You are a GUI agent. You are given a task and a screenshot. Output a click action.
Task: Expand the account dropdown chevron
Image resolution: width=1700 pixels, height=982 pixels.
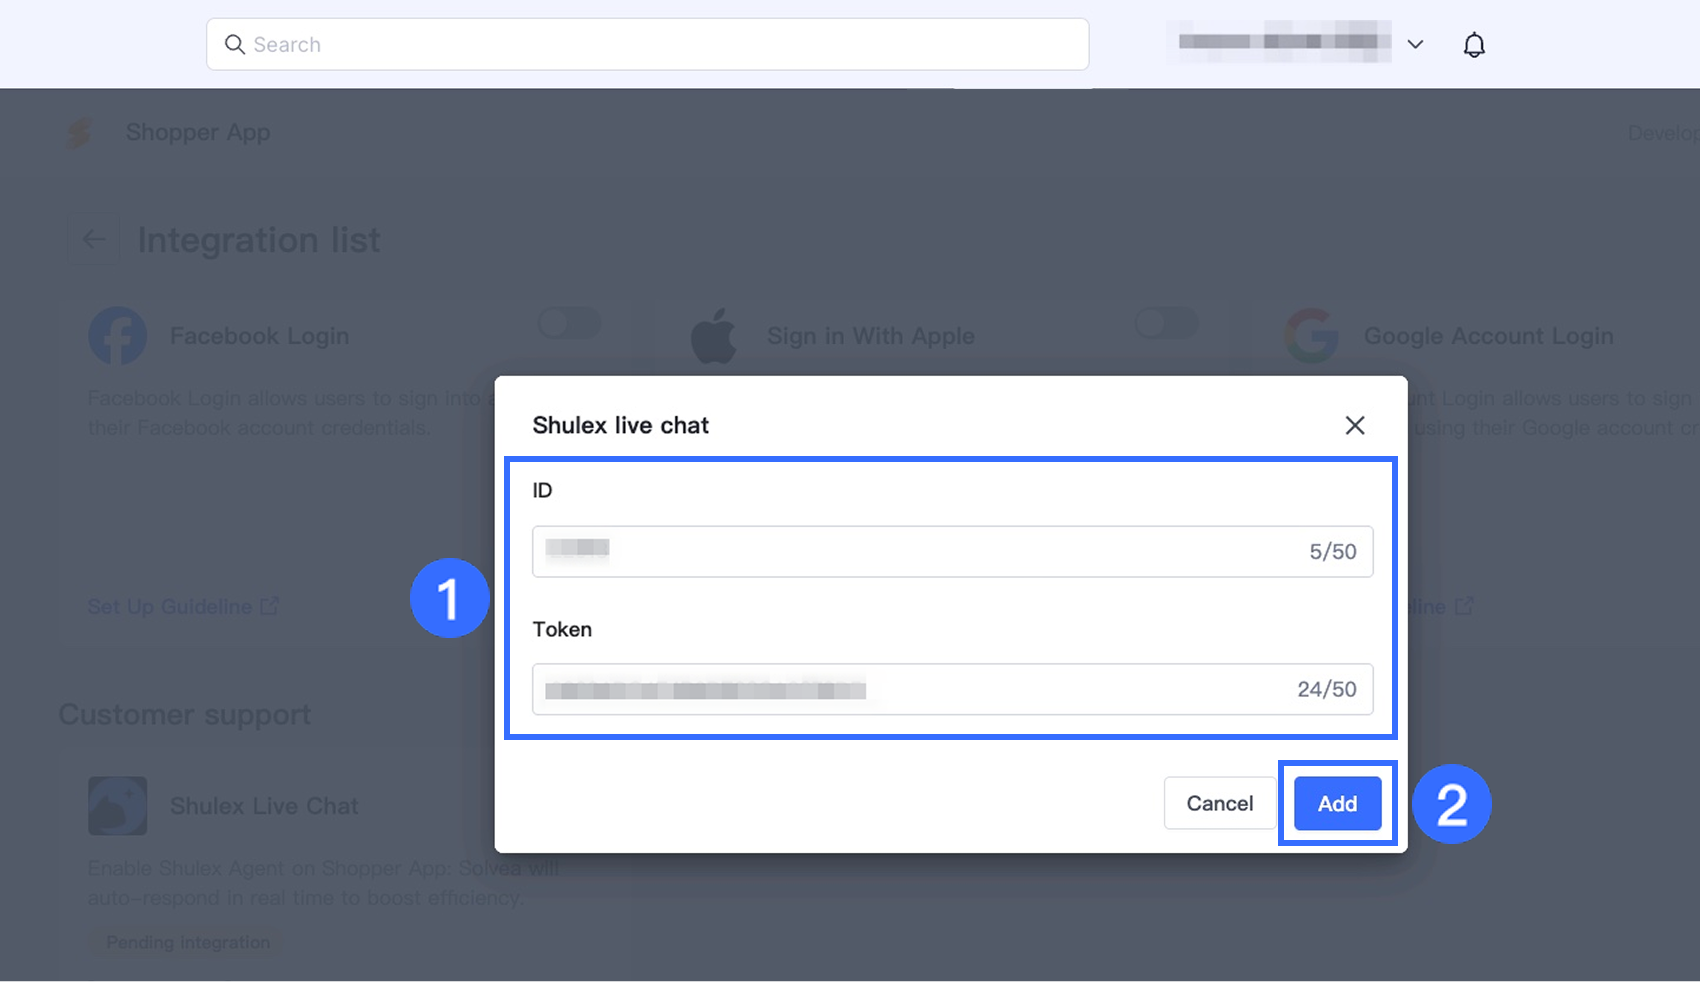click(1415, 44)
